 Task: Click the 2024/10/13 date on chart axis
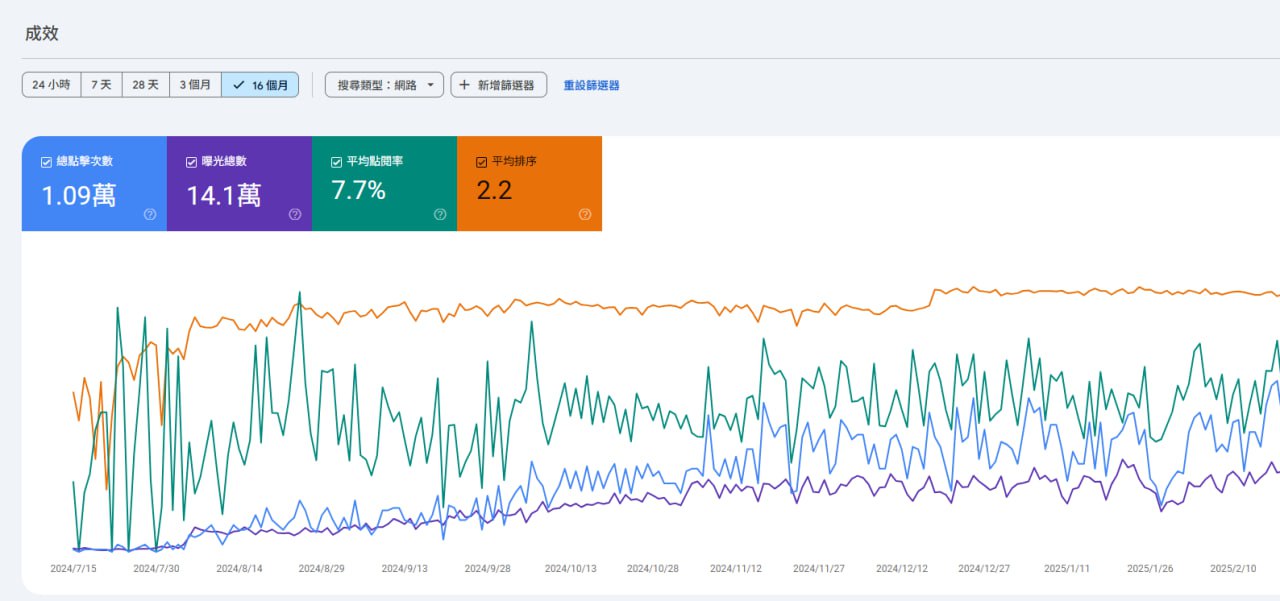(570, 568)
